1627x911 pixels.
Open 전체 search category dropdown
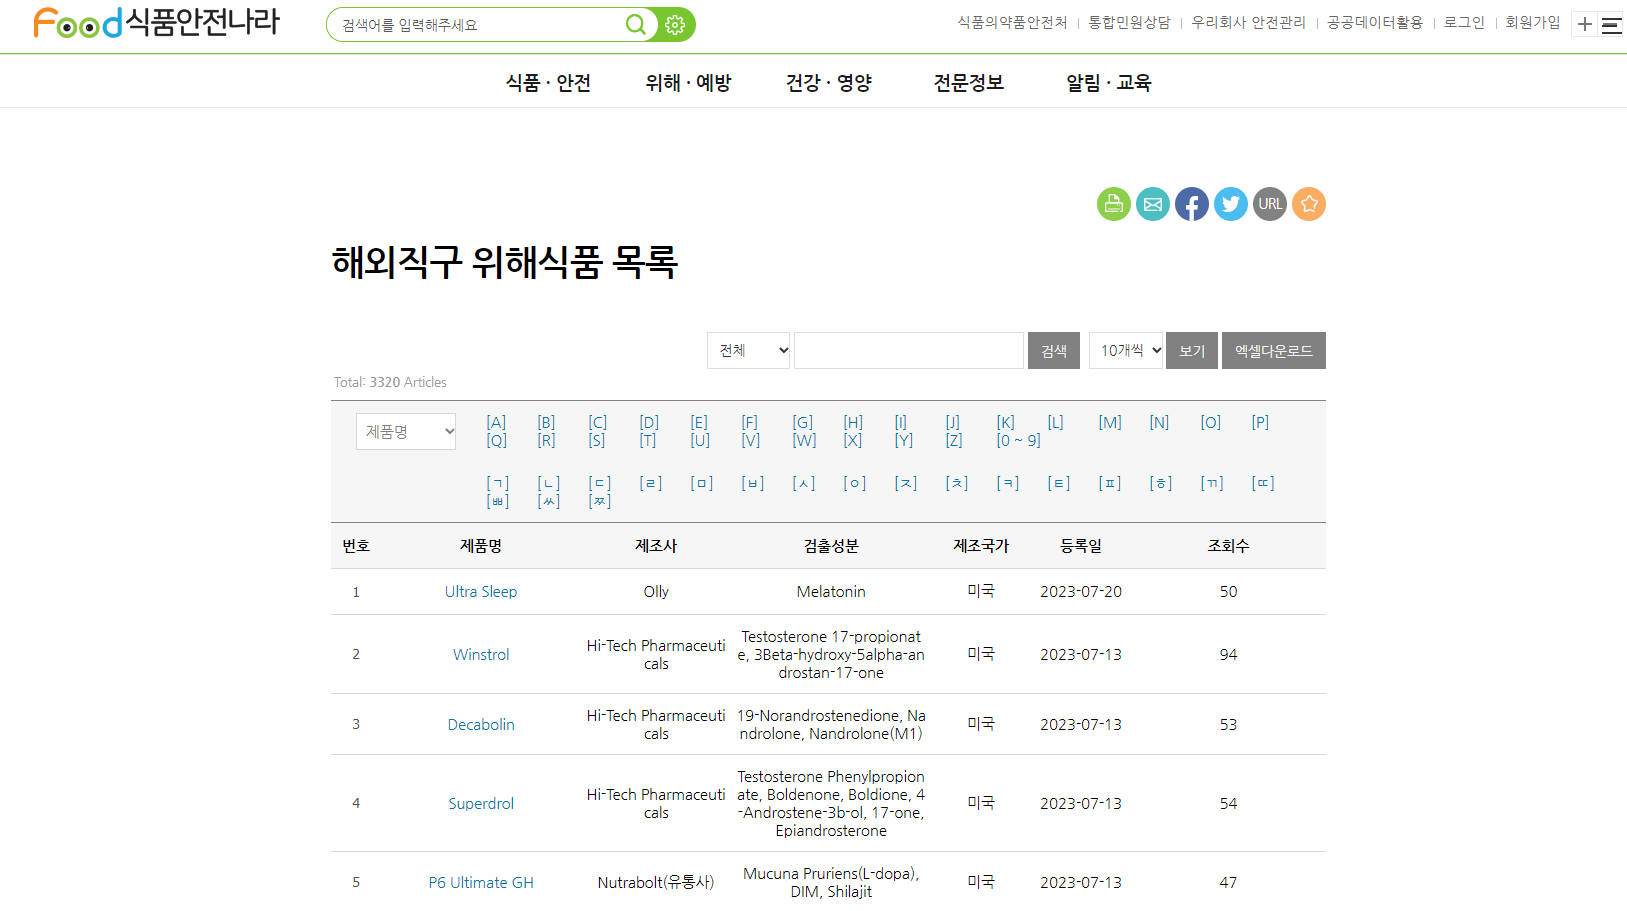click(x=748, y=351)
